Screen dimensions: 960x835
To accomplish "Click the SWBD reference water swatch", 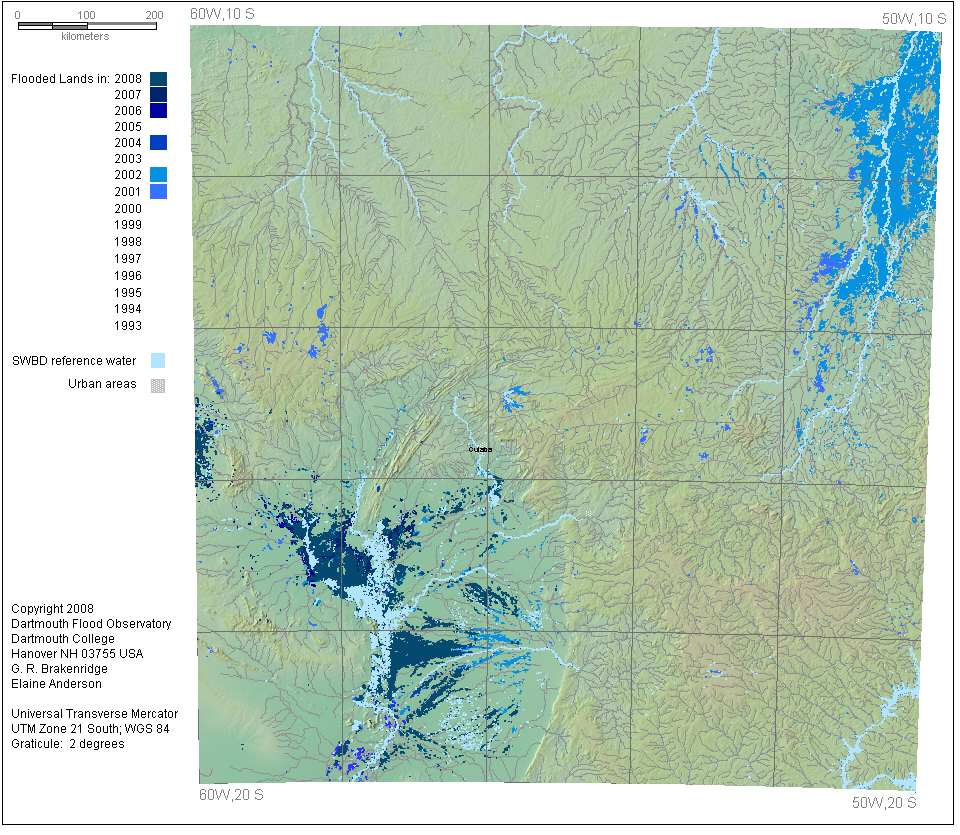I will pyautogui.click(x=158, y=361).
